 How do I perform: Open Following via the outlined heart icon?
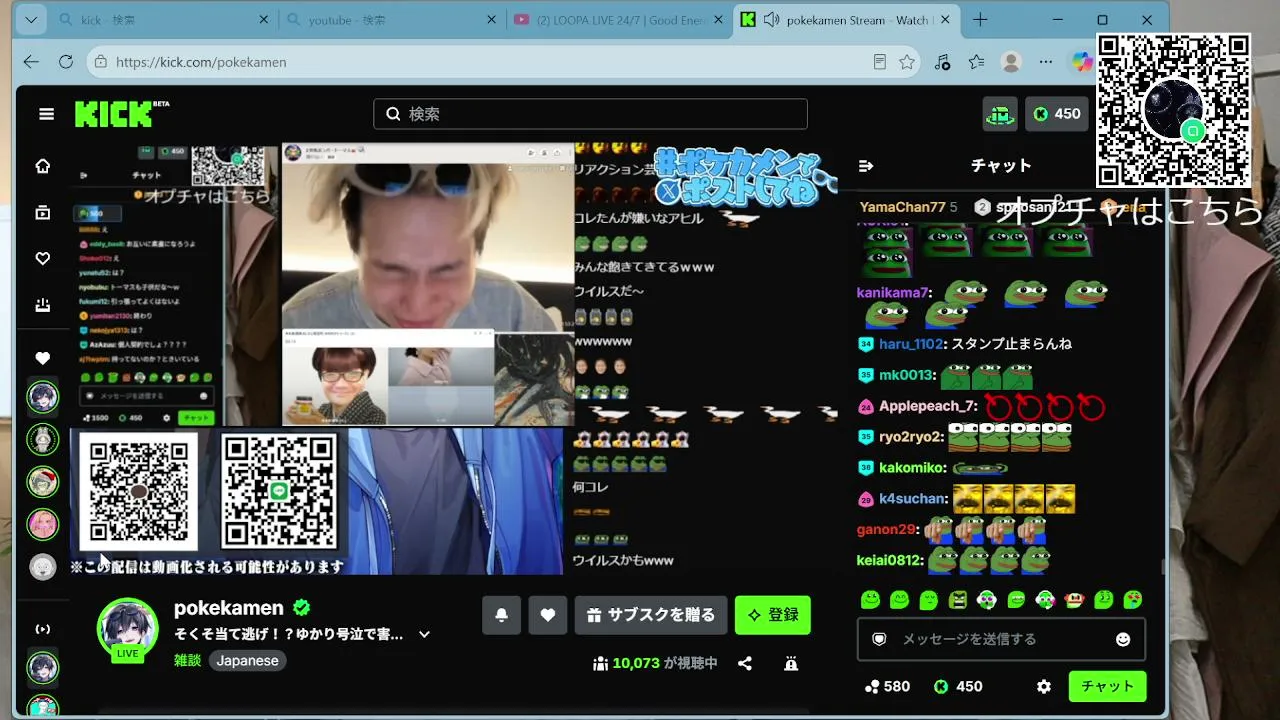[43, 259]
